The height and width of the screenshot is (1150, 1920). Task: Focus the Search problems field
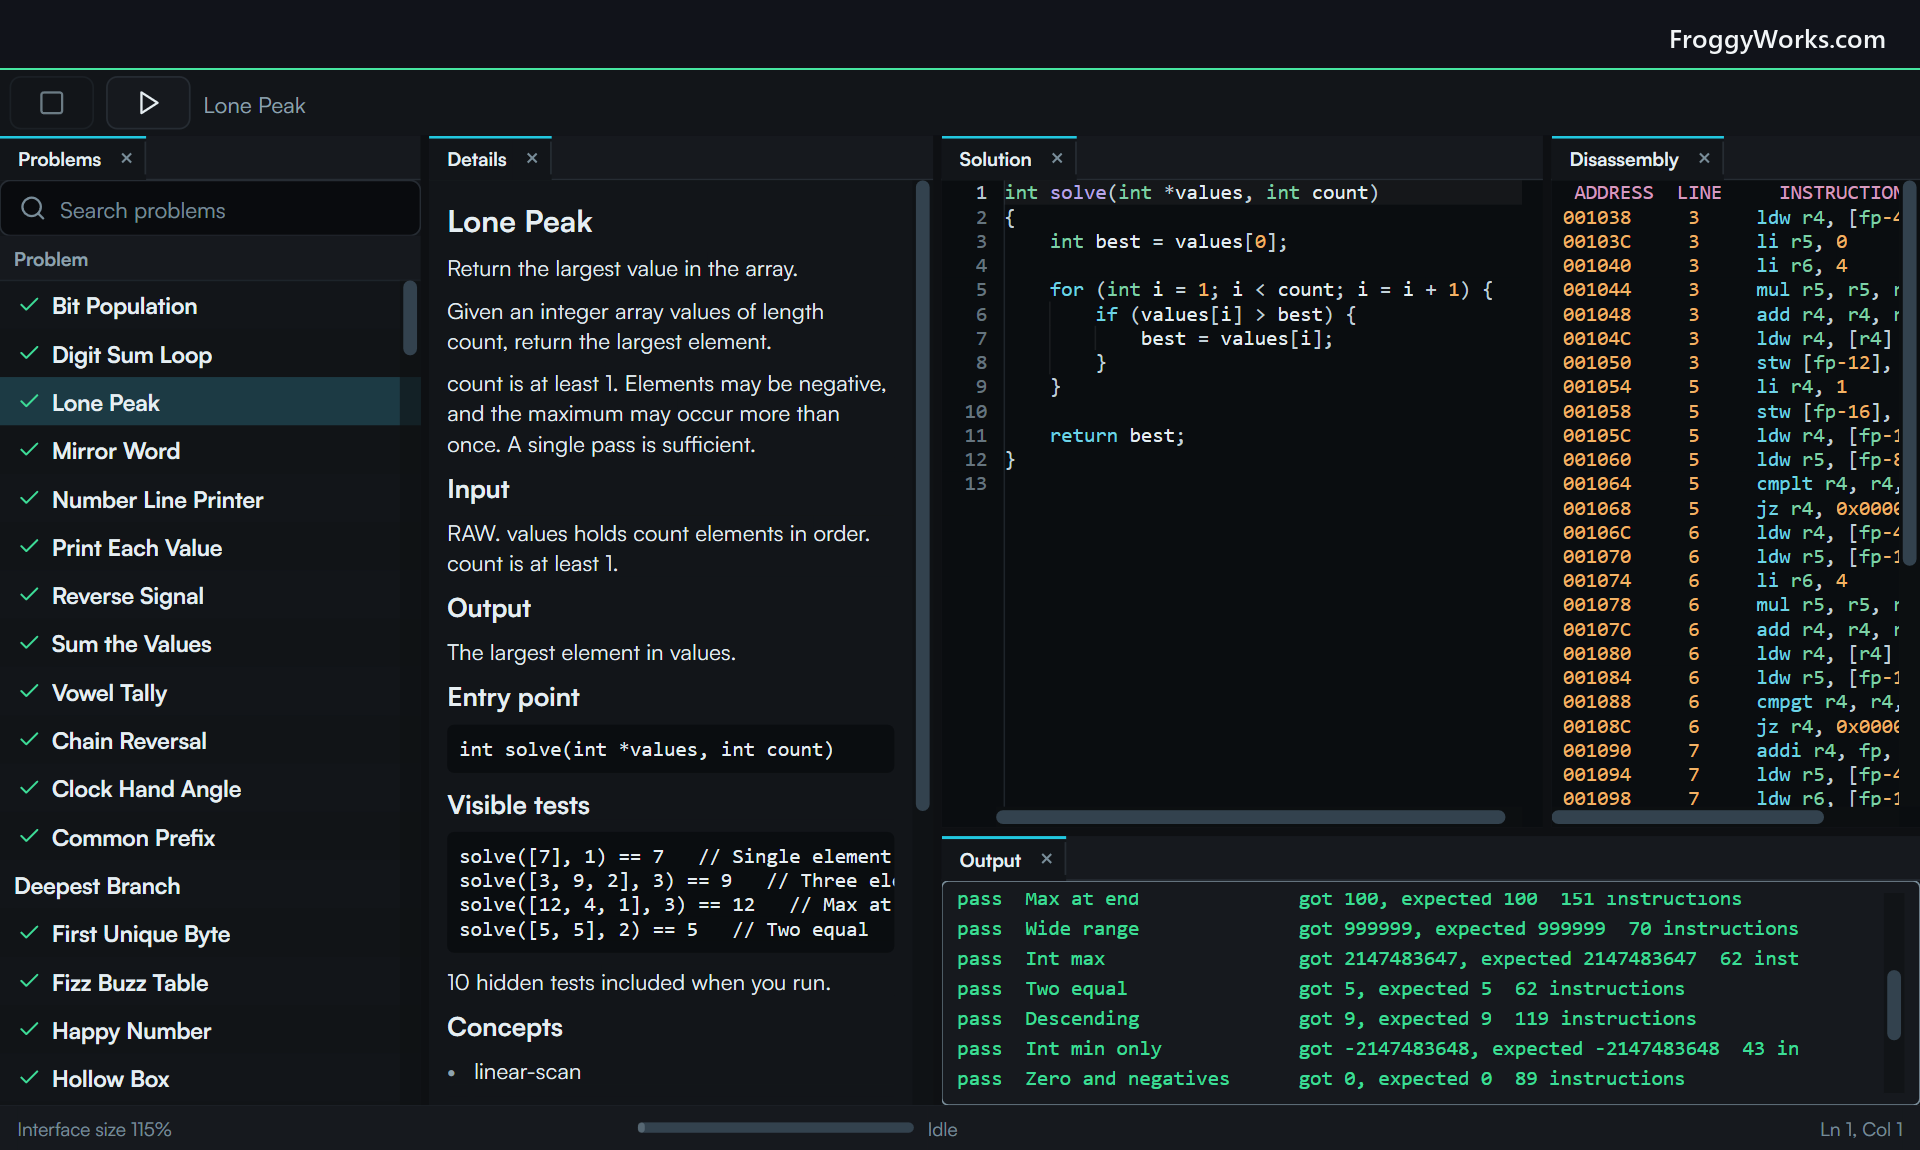pos(210,209)
